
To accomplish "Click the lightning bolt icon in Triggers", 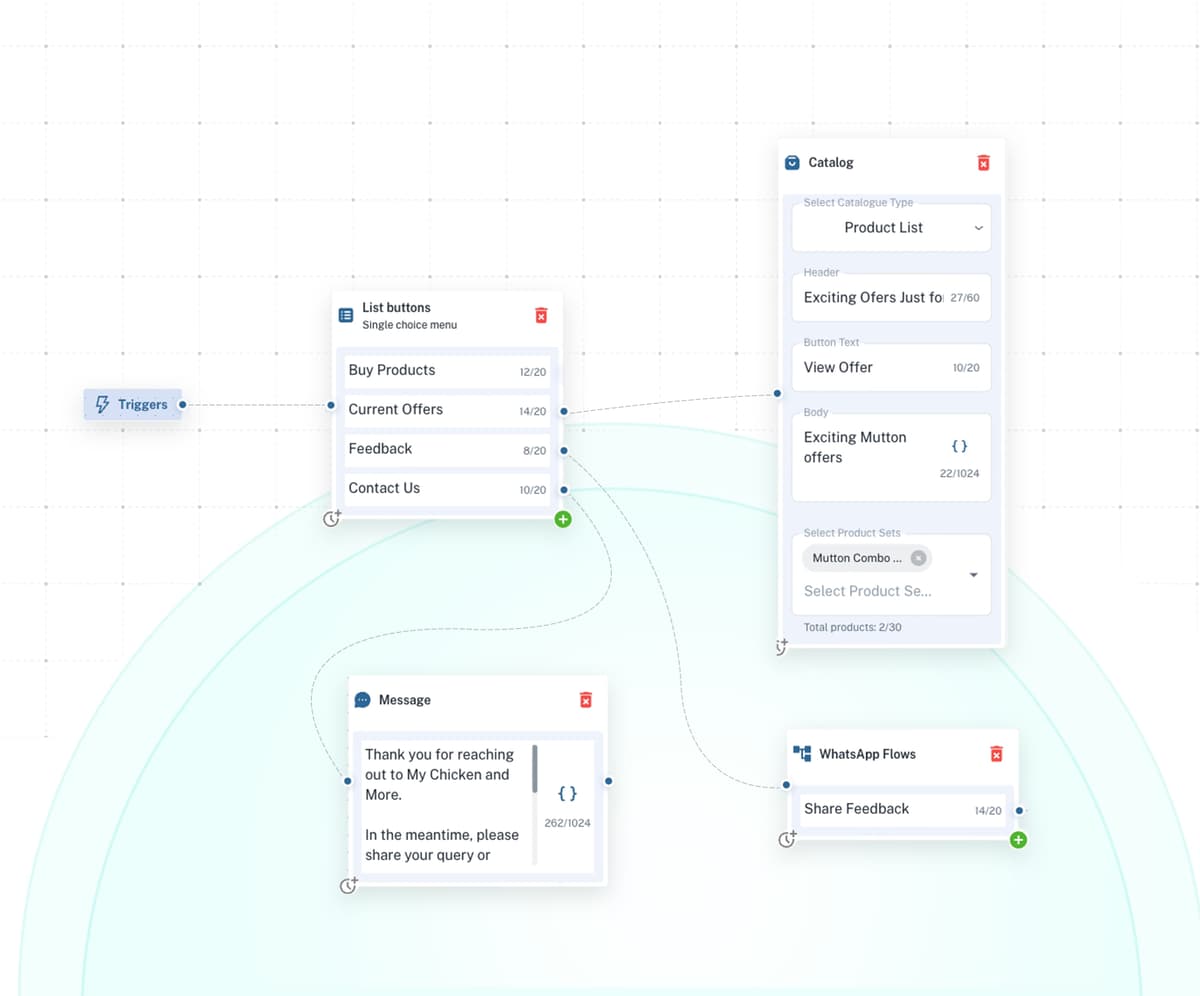I will click(x=102, y=404).
